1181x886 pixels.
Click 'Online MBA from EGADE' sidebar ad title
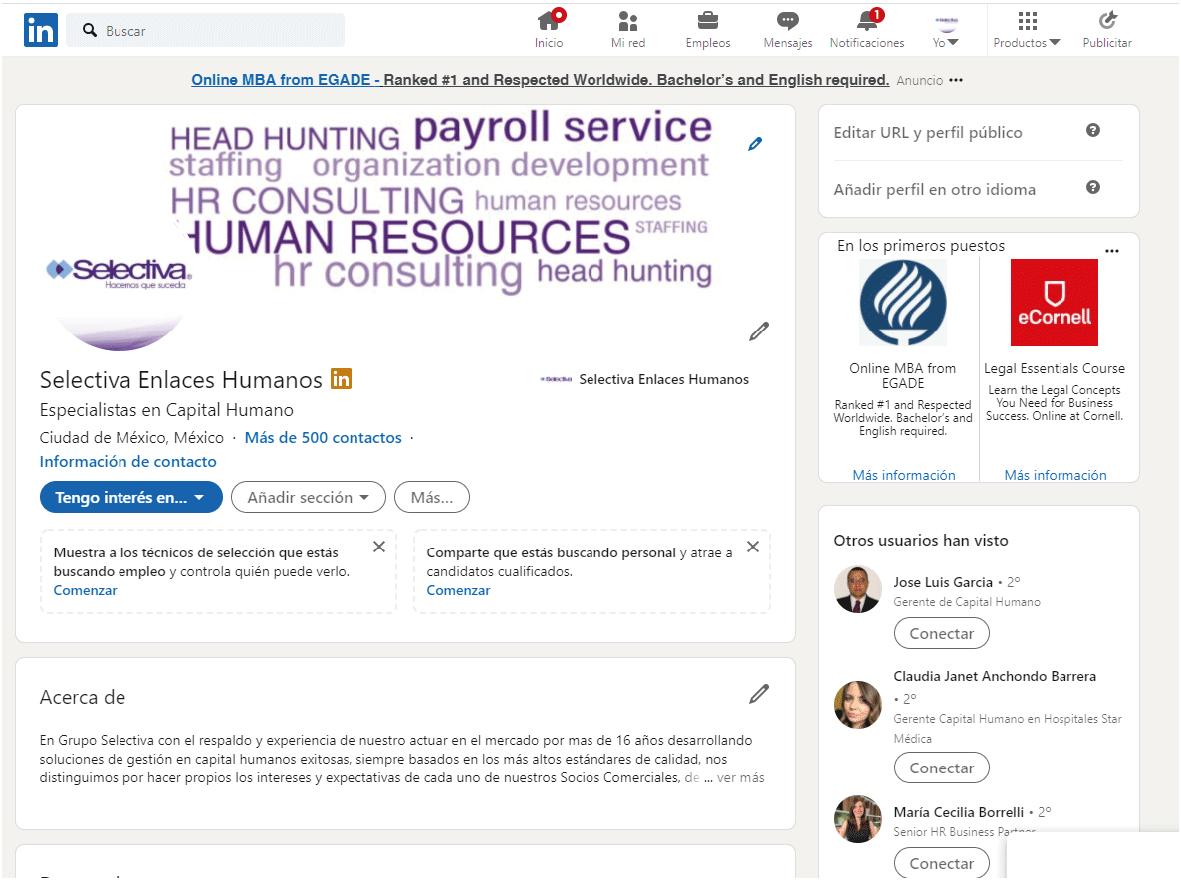coord(902,375)
